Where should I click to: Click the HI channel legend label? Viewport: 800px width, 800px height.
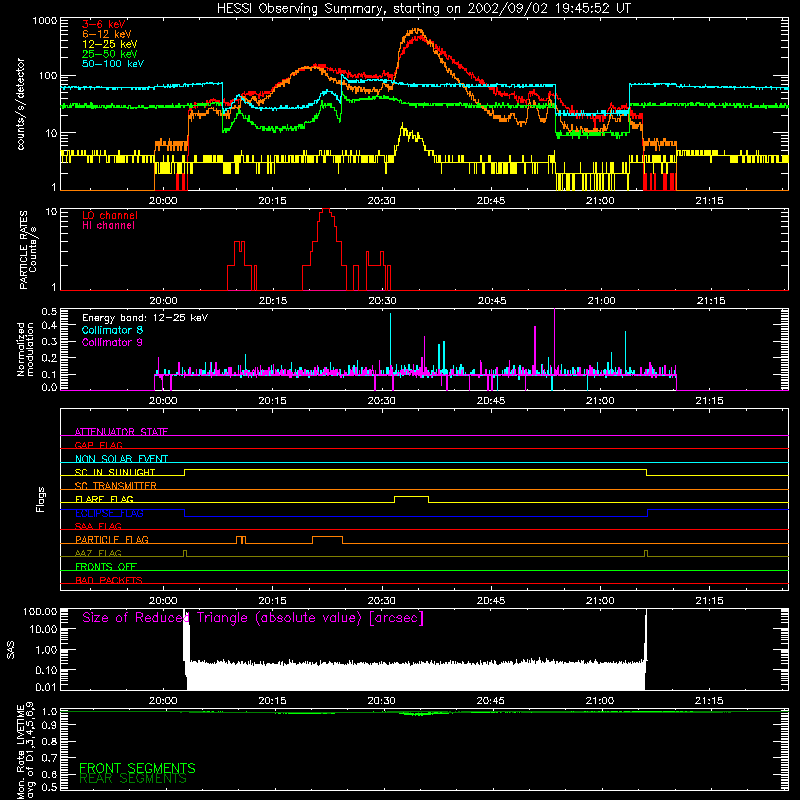pyautogui.click(x=108, y=226)
